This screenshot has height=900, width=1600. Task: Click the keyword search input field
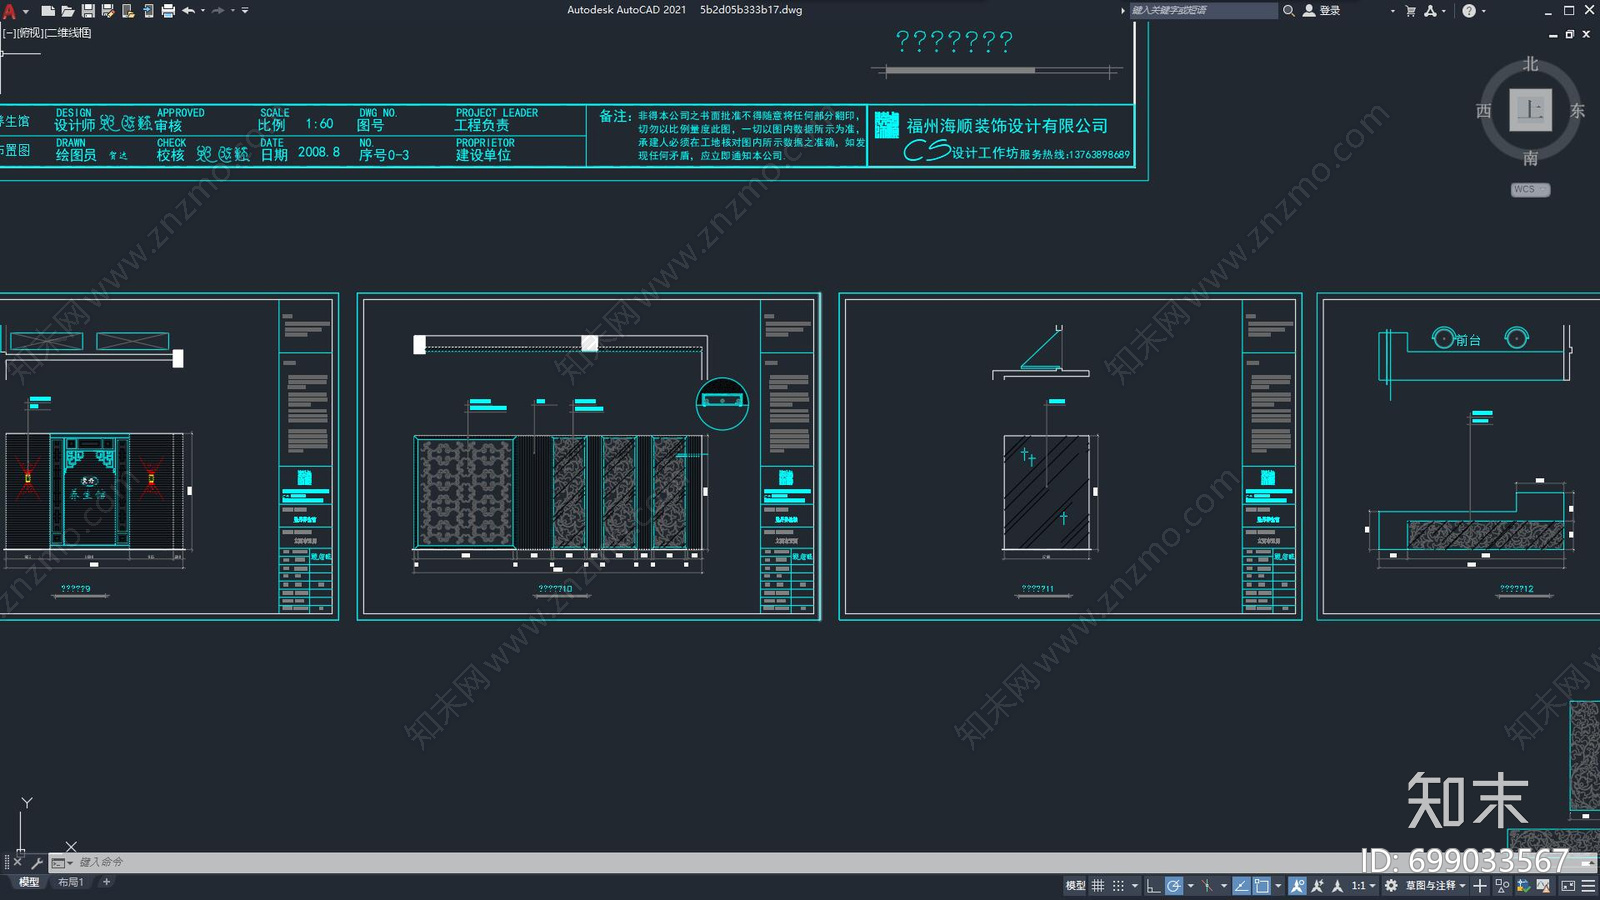(x=1203, y=10)
